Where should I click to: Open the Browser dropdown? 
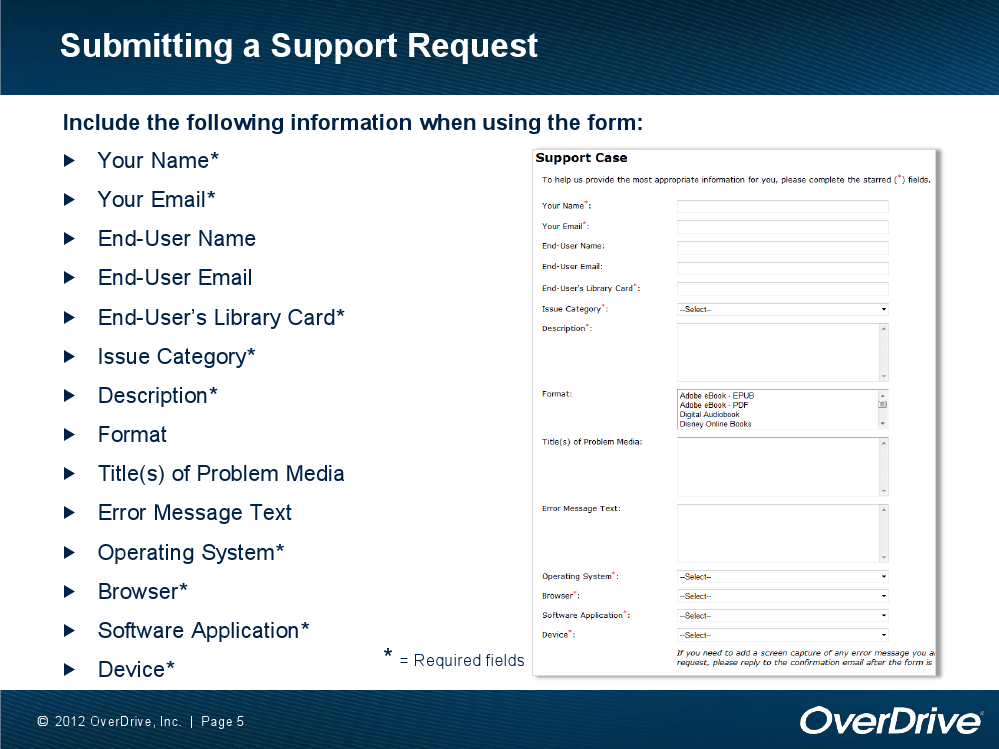click(782, 596)
